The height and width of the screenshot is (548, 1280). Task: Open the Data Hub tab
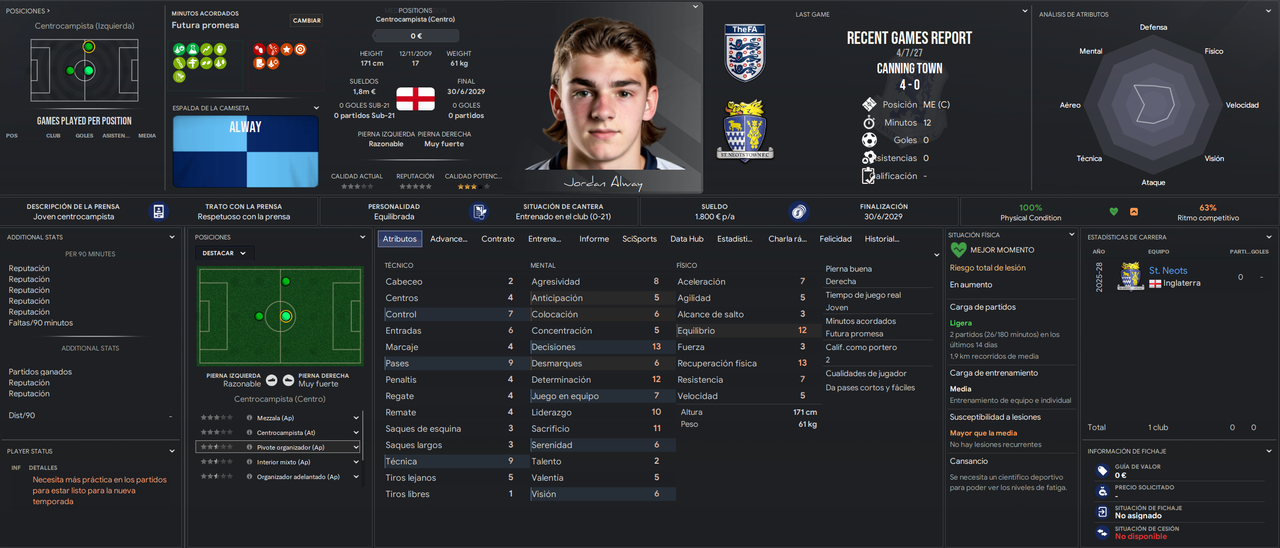pos(687,239)
